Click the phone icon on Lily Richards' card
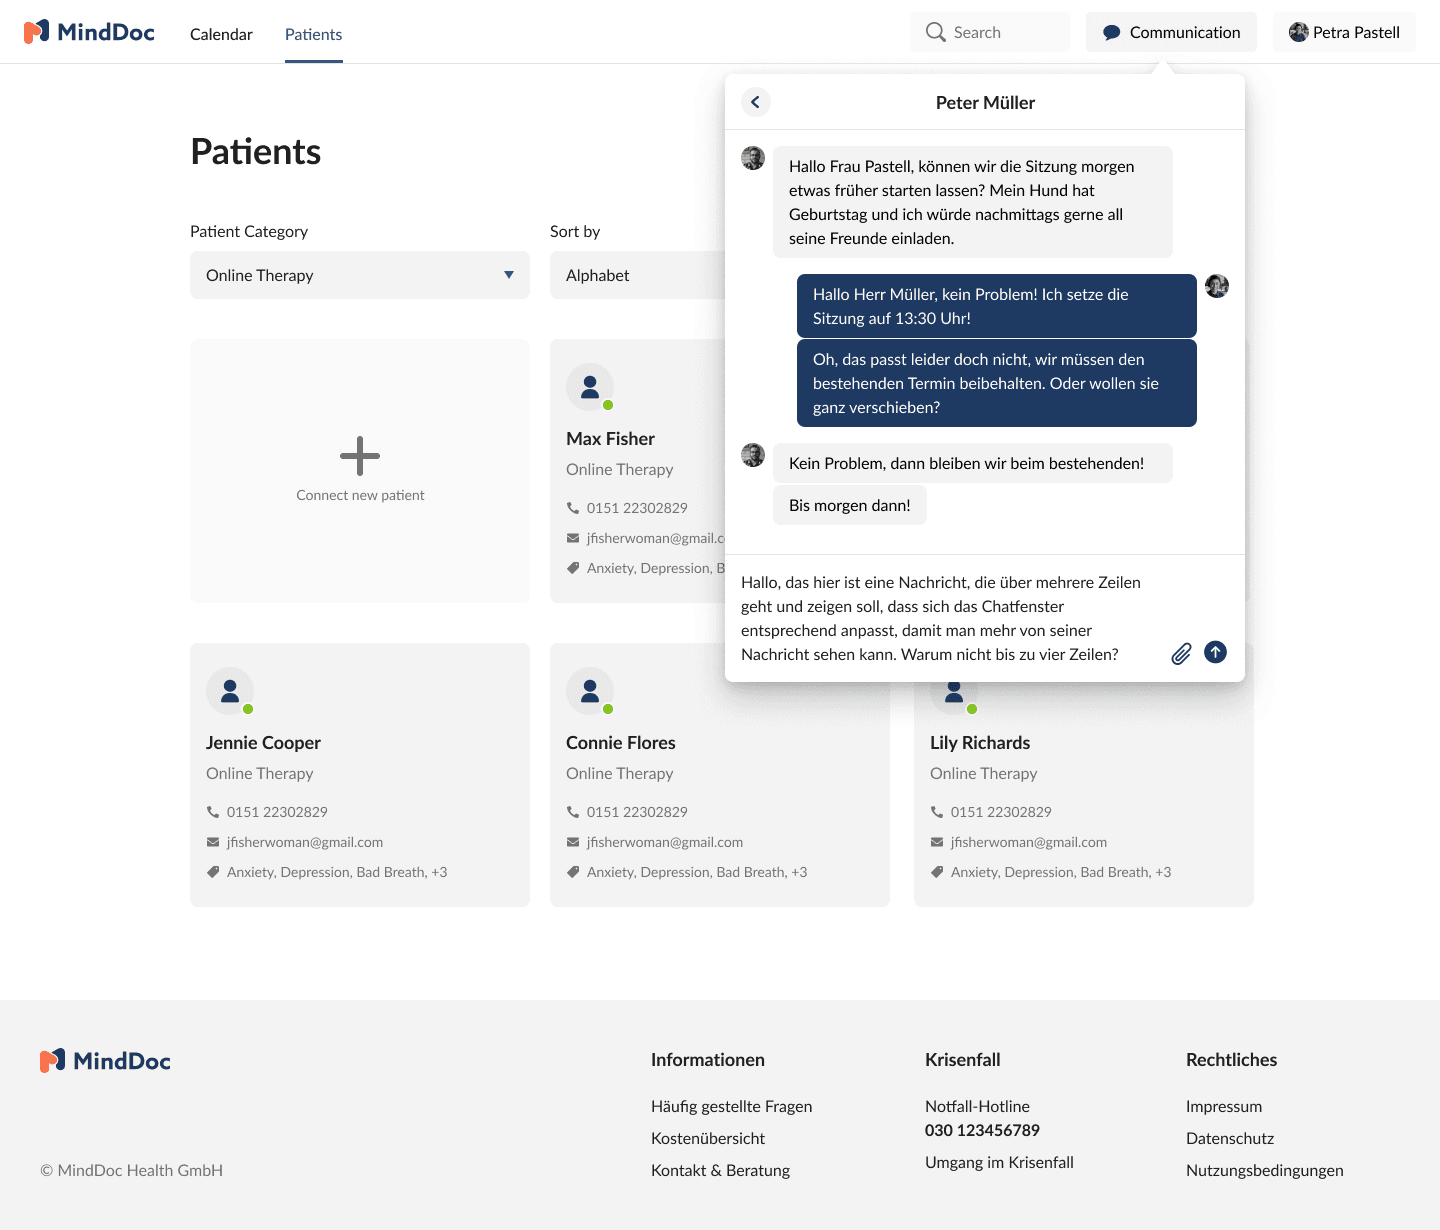 (937, 812)
